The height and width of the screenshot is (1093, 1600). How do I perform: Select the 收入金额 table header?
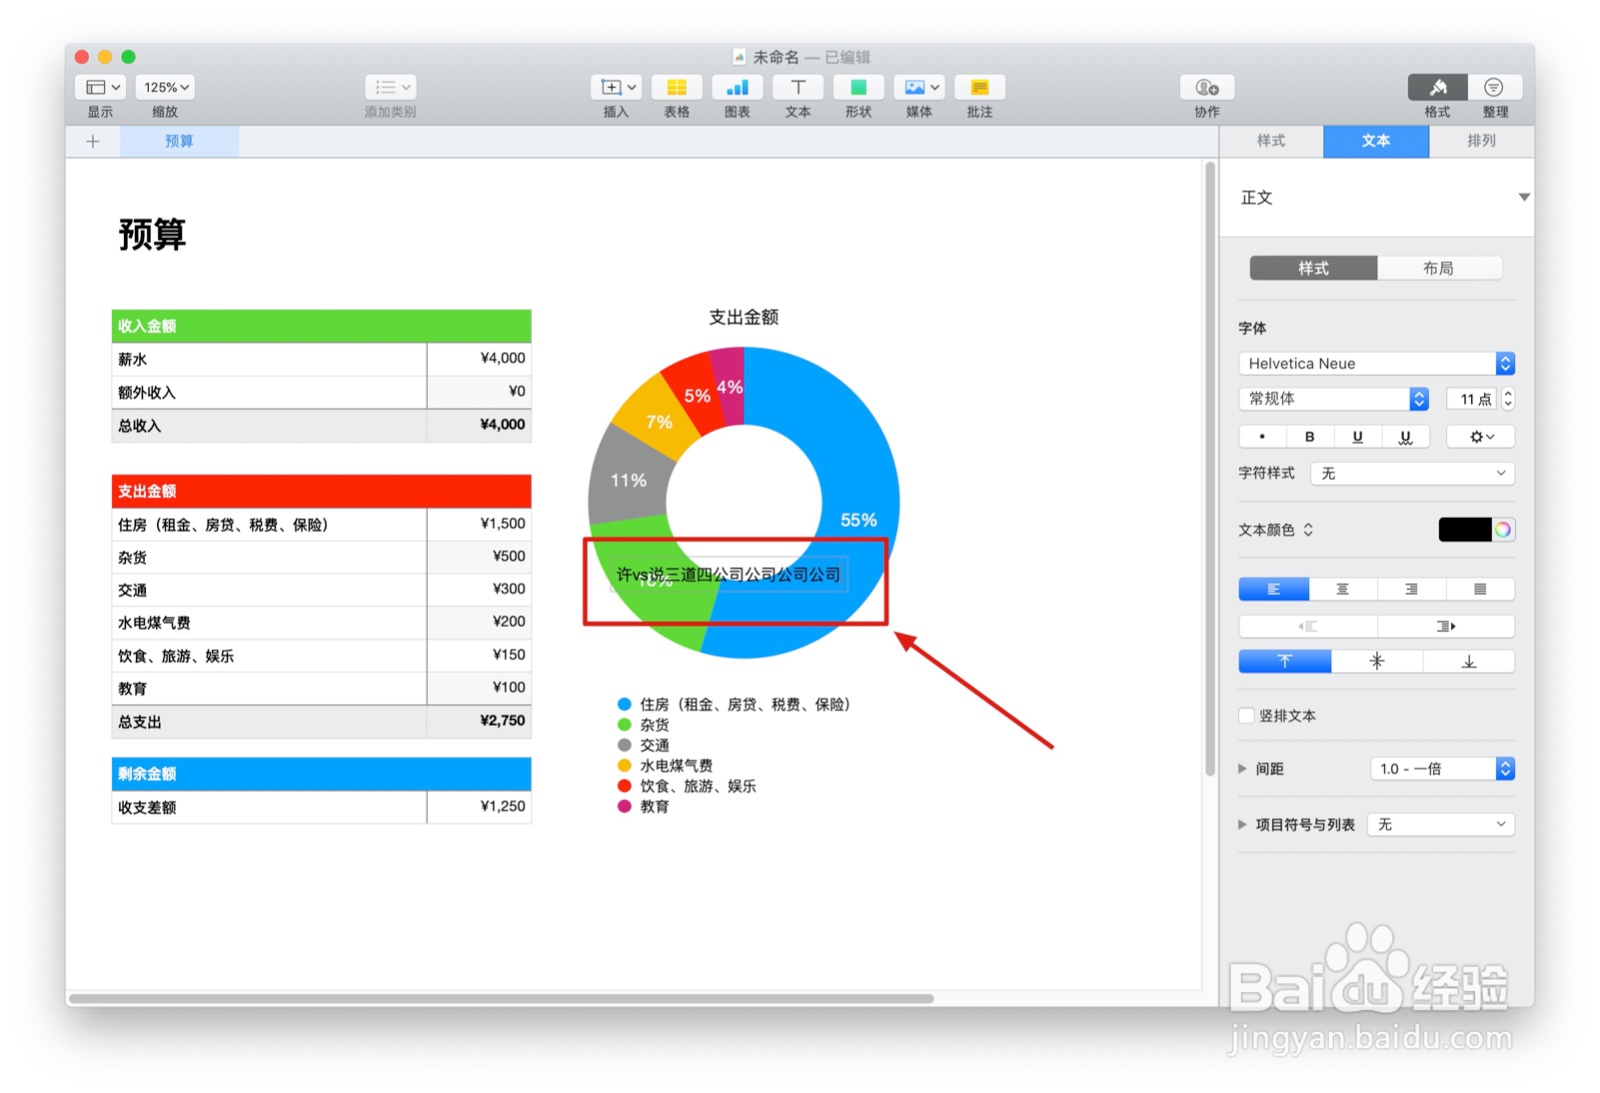pos(321,326)
